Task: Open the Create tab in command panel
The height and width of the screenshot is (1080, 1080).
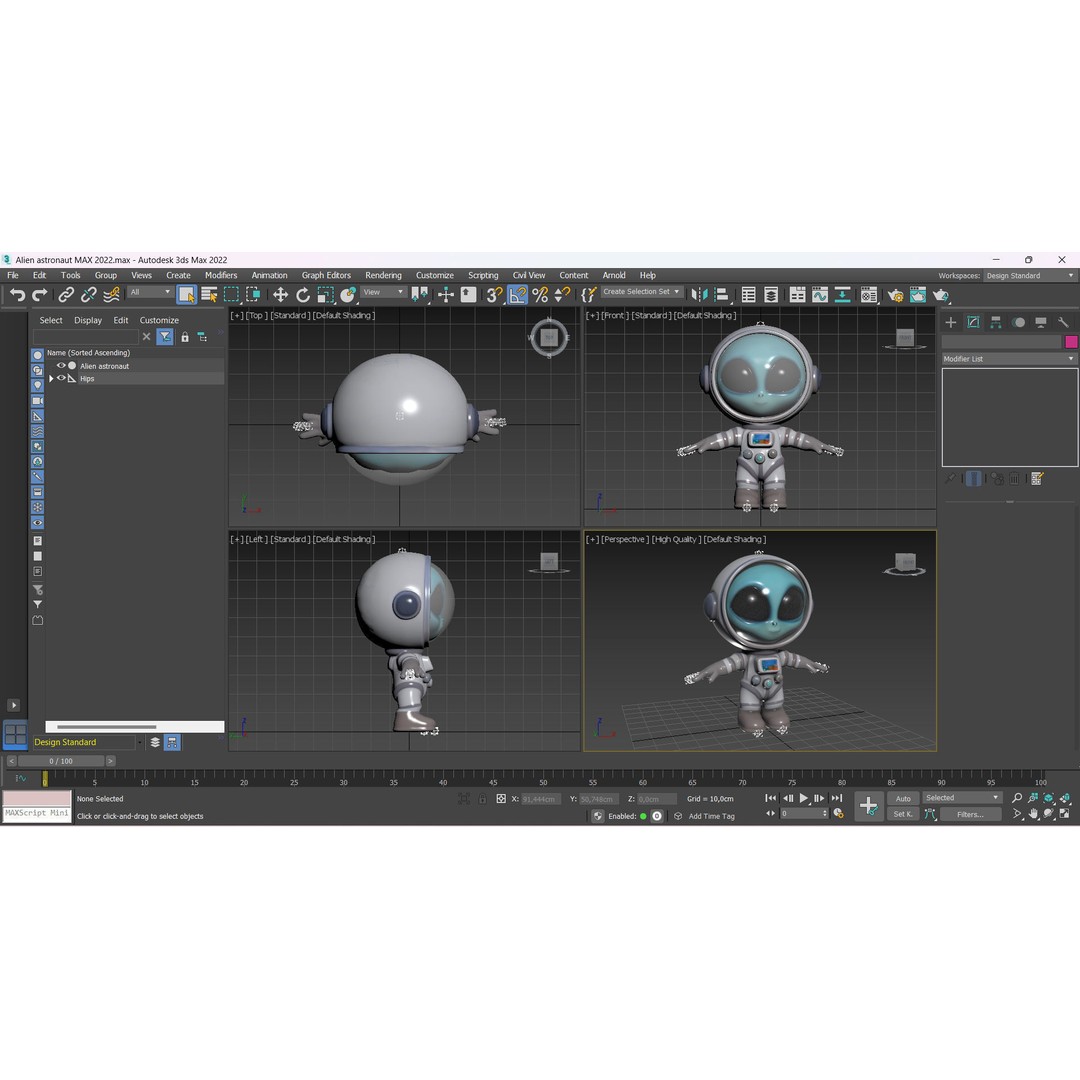Action: tap(951, 322)
